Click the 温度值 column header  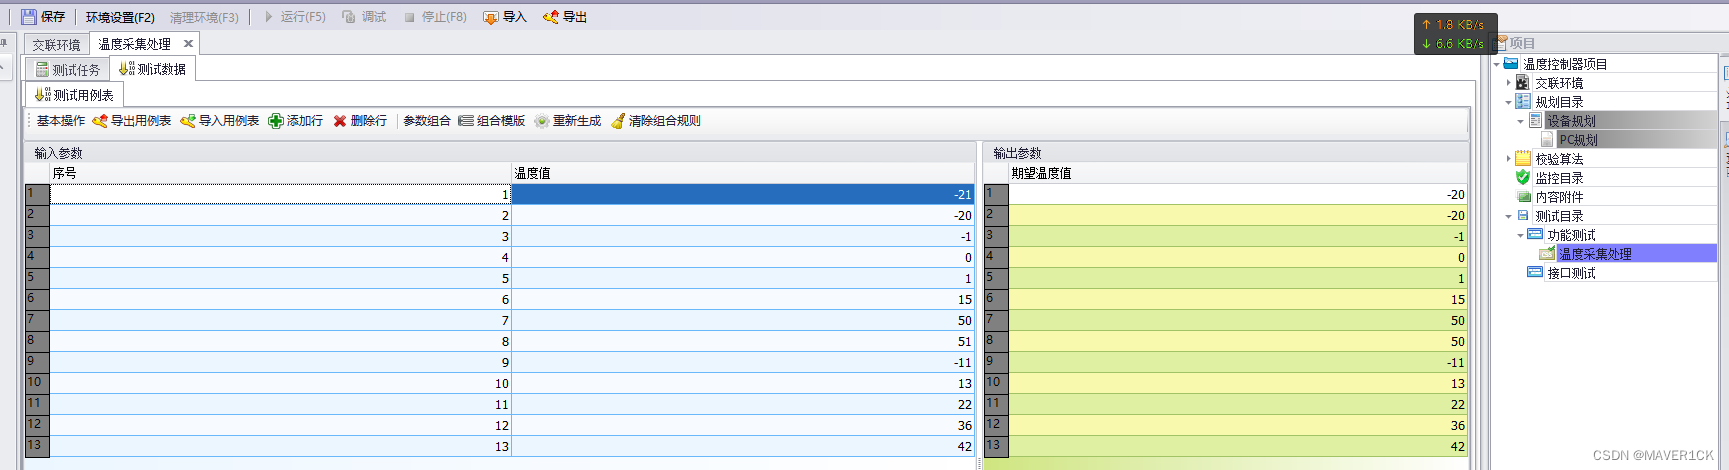coord(743,173)
